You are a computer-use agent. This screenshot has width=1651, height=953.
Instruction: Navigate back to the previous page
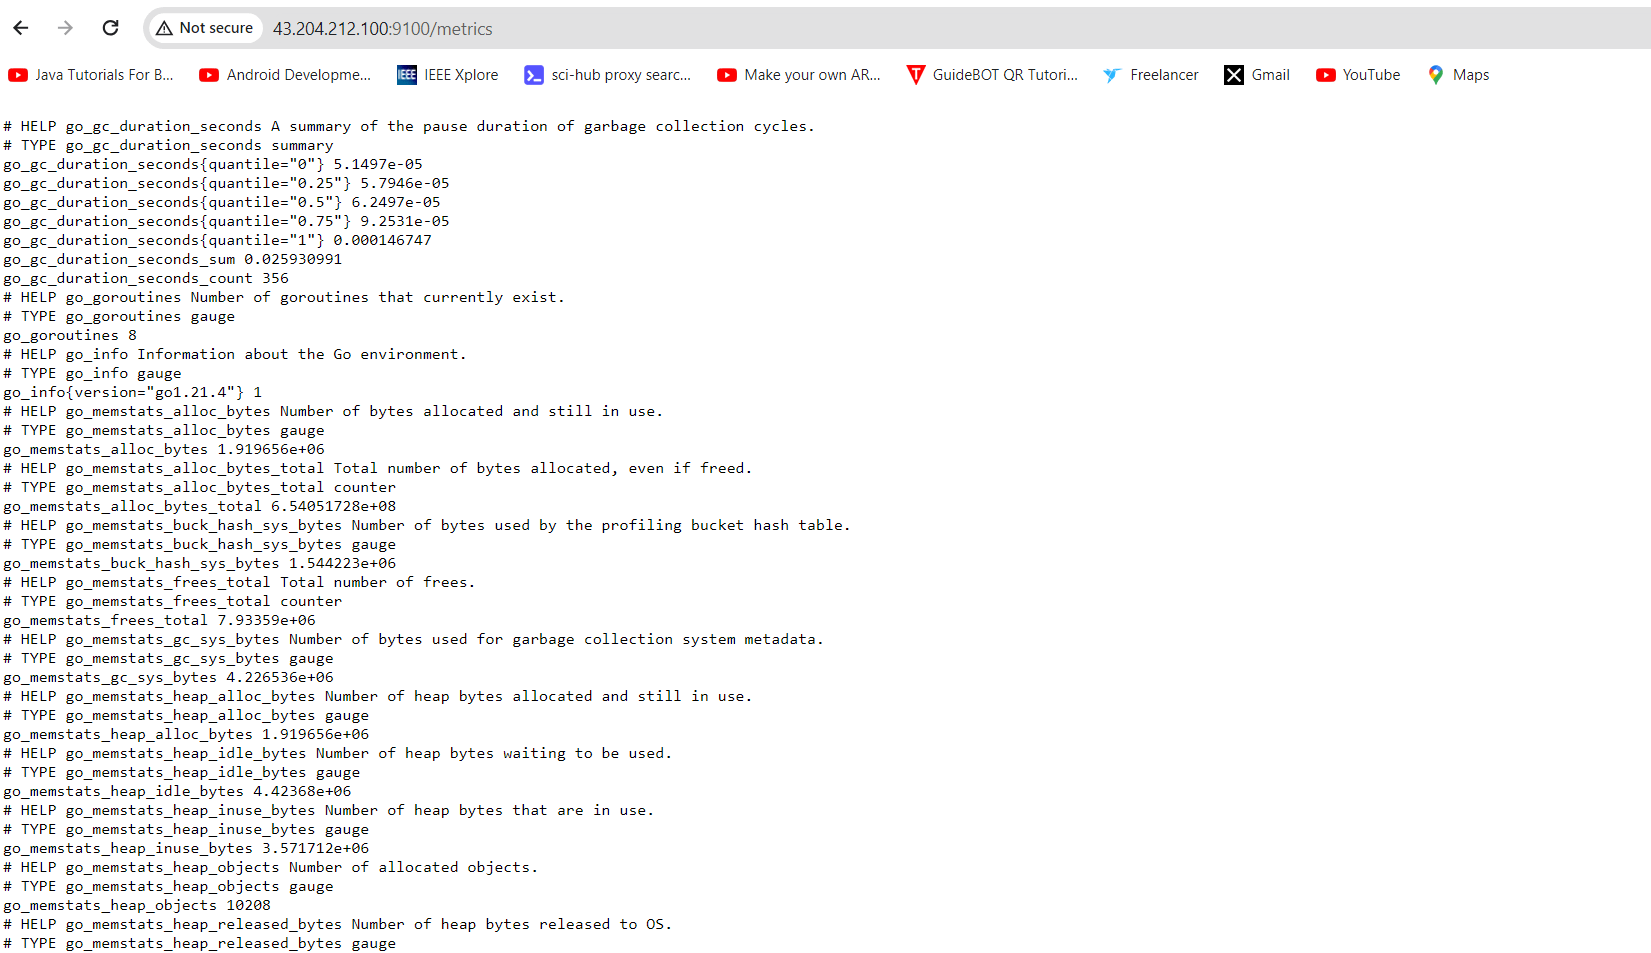click(20, 28)
